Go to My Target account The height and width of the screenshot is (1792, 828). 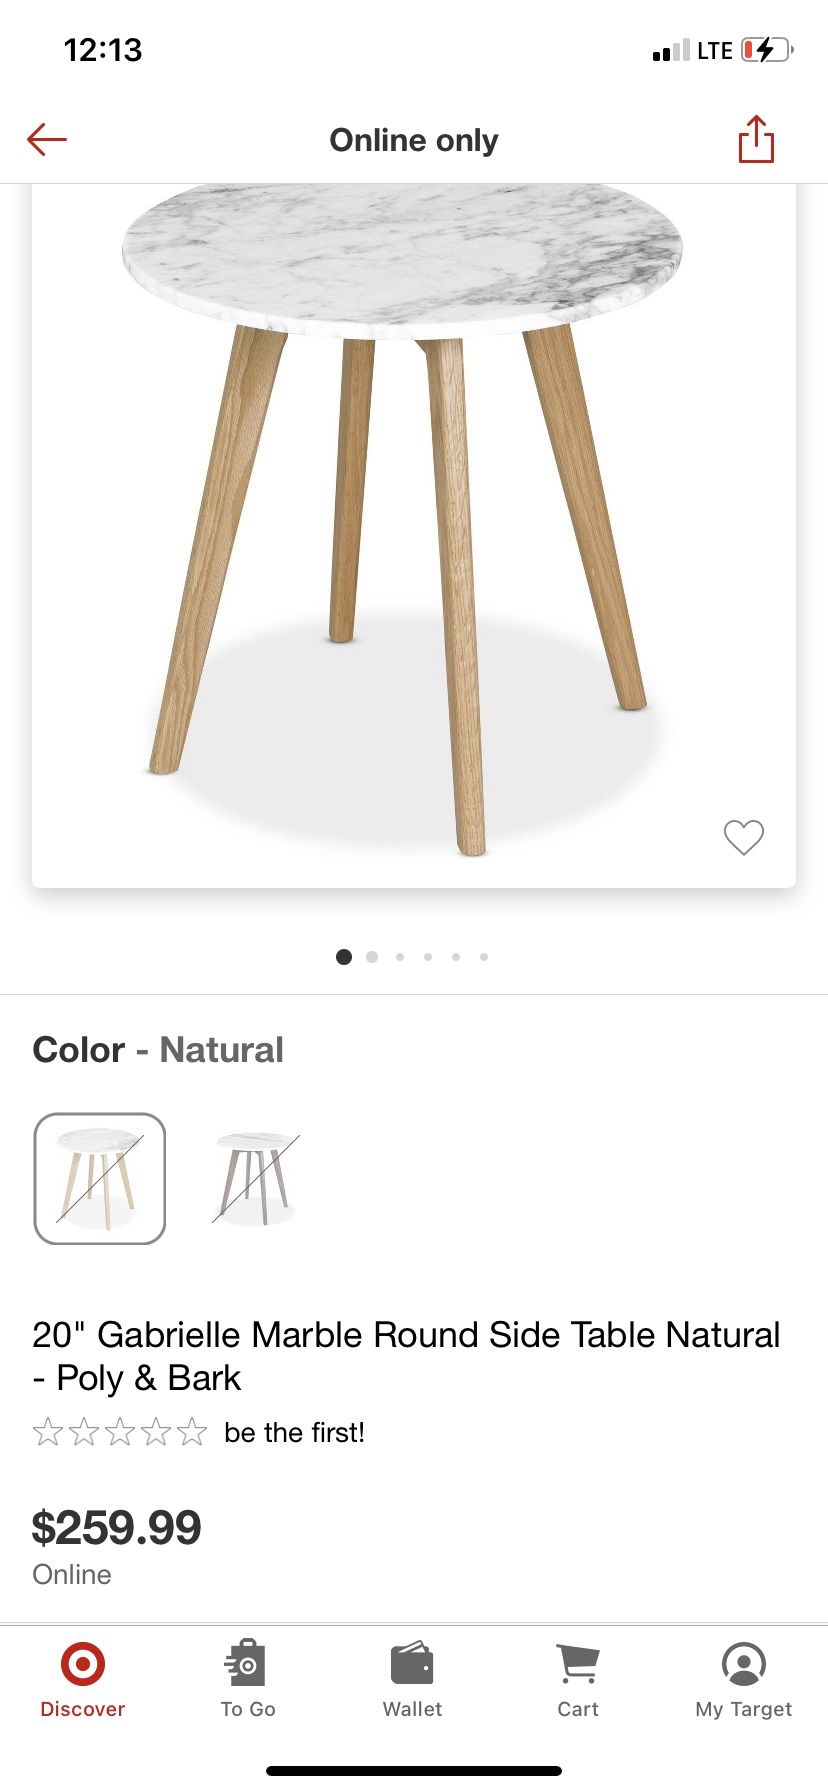tap(743, 1680)
